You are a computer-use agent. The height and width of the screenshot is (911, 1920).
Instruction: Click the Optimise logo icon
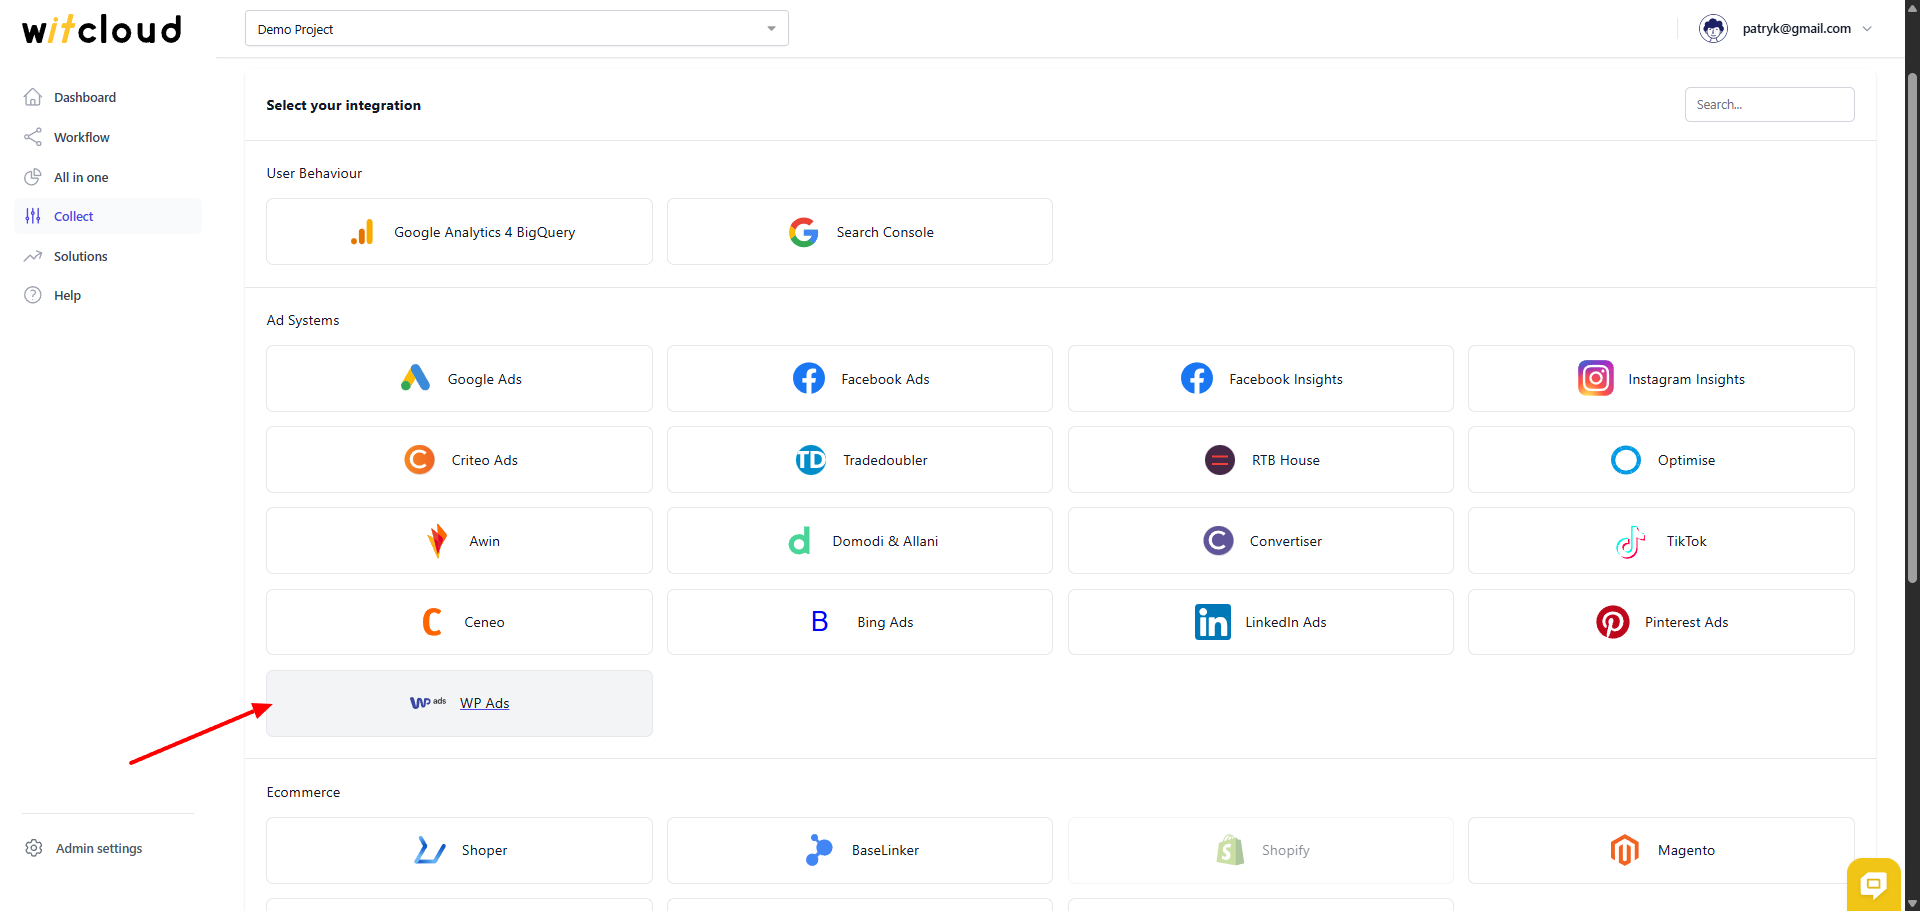(x=1626, y=460)
